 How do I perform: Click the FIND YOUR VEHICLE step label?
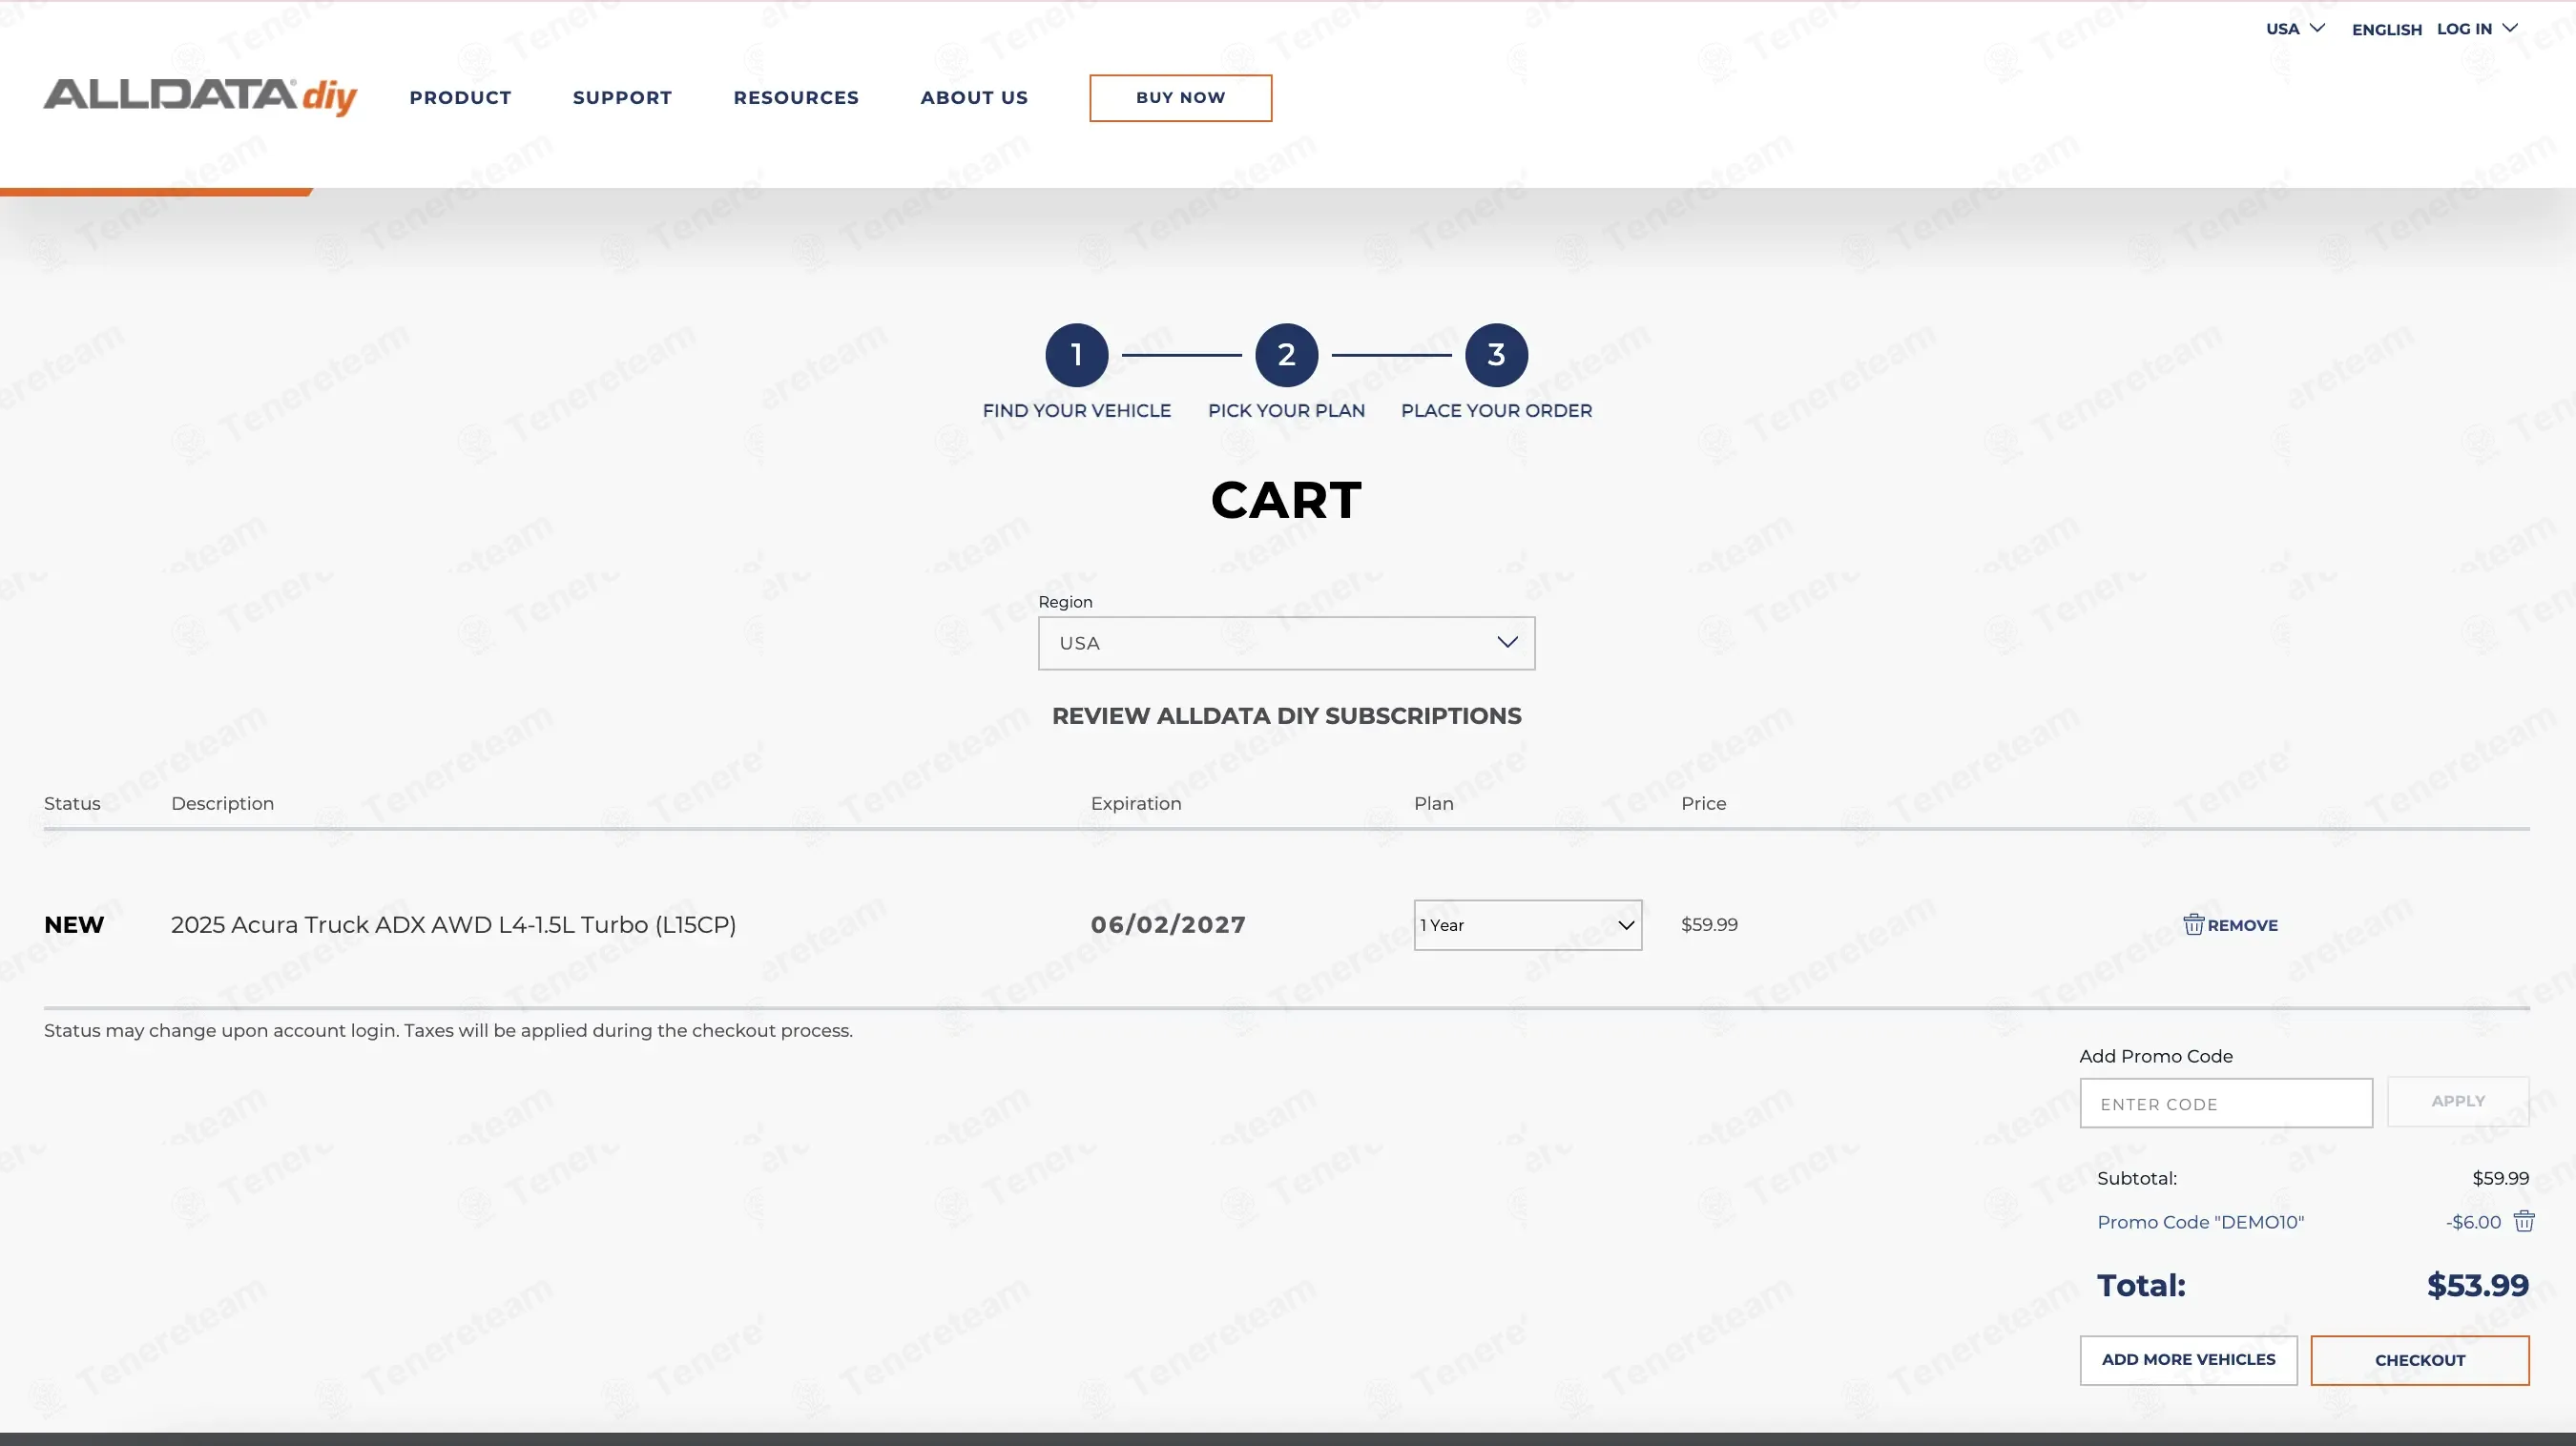[1076, 411]
